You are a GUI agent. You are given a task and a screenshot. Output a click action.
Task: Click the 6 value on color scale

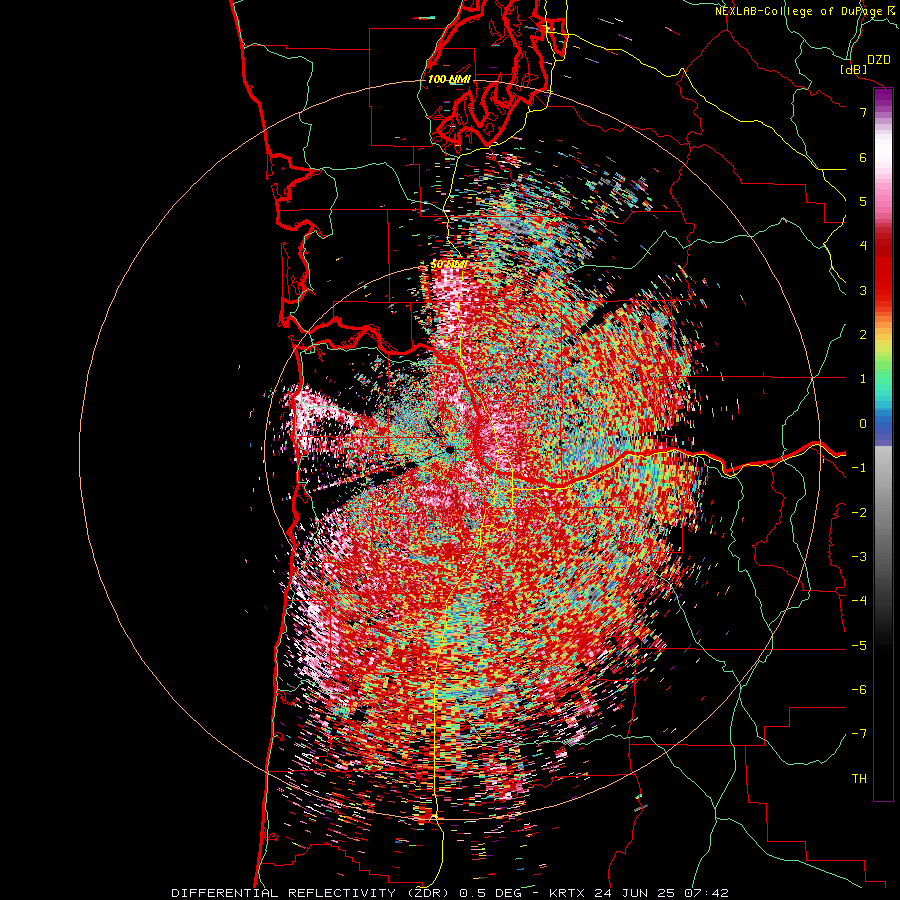tap(863, 157)
